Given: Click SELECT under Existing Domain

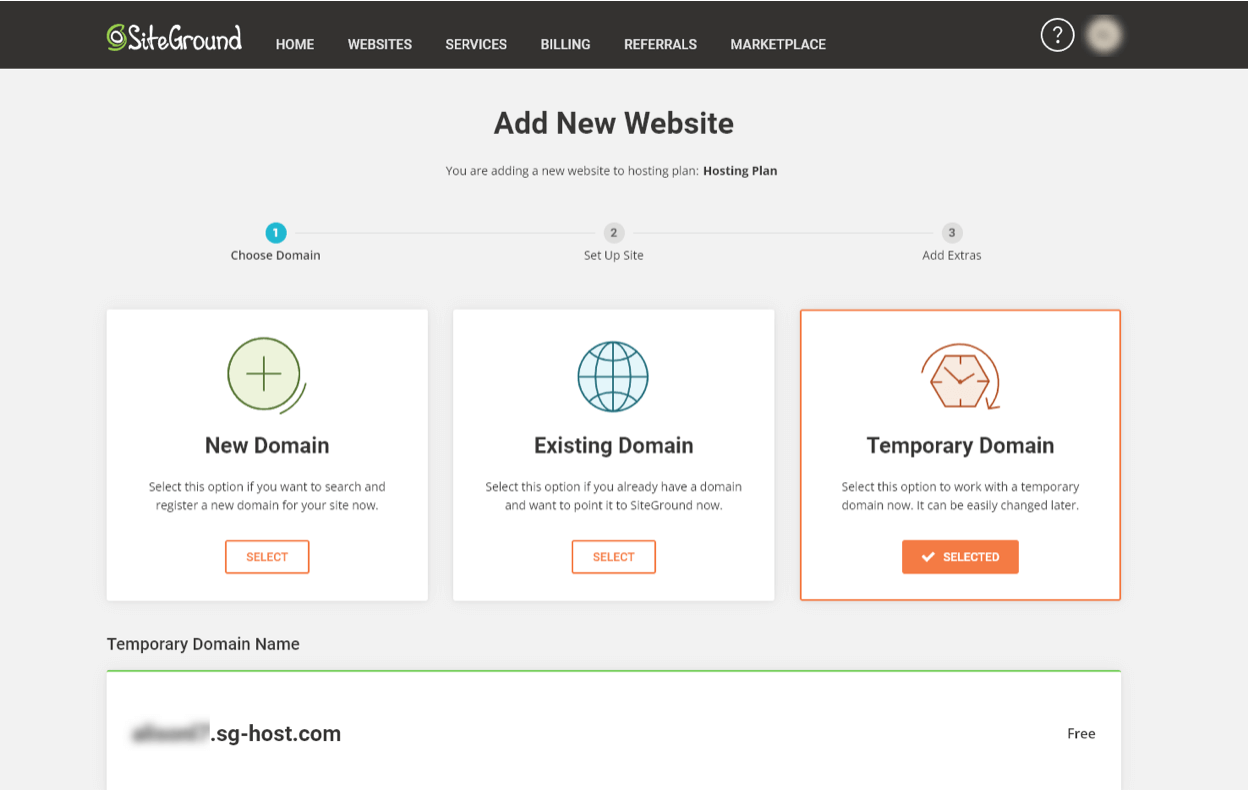Looking at the screenshot, I should click(x=613, y=557).
